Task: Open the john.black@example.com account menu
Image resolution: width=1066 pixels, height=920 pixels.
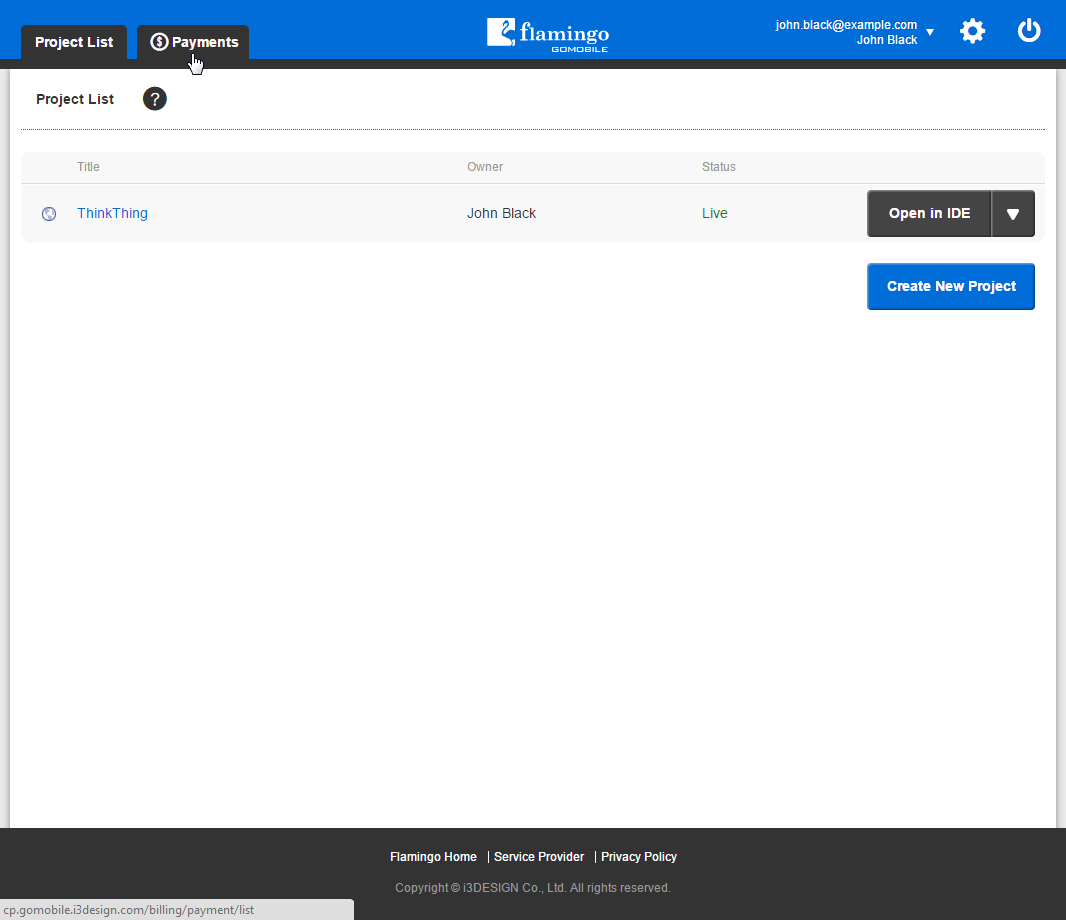Action: click(846, 25)
